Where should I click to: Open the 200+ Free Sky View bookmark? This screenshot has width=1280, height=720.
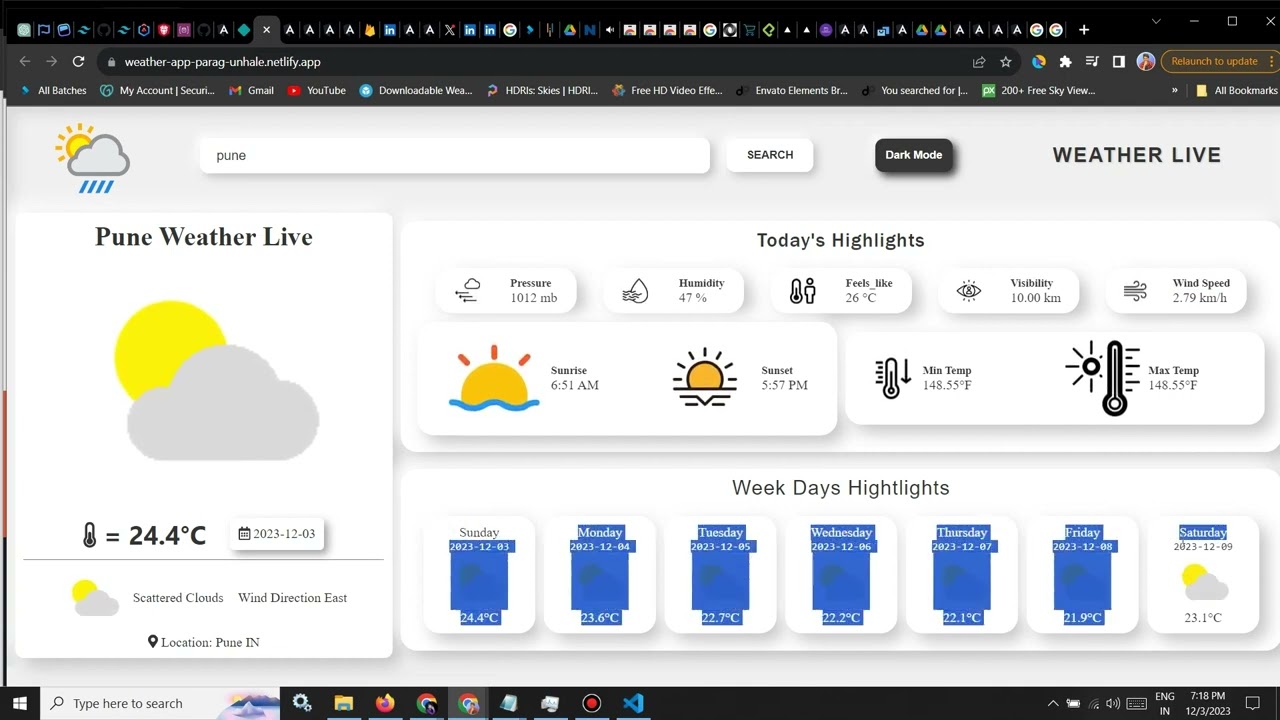click(x=1039, y=90)
